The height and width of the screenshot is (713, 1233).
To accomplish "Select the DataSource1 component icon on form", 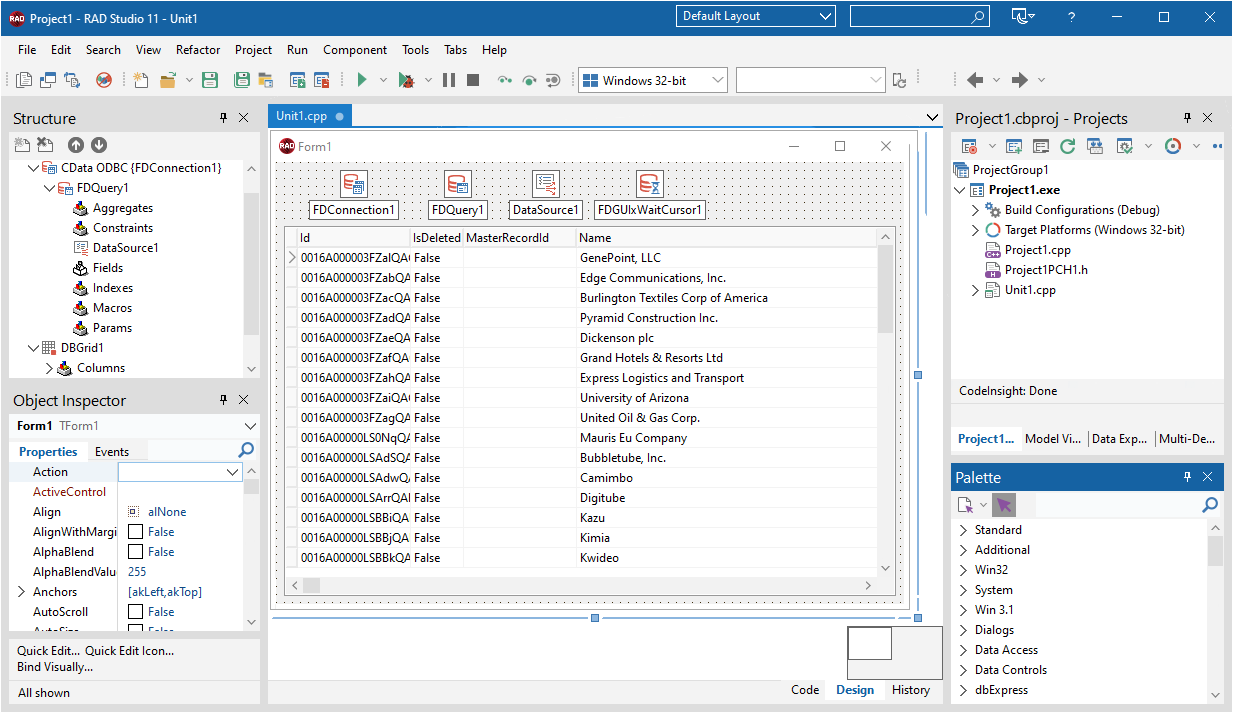I will [x=545, y=183].
